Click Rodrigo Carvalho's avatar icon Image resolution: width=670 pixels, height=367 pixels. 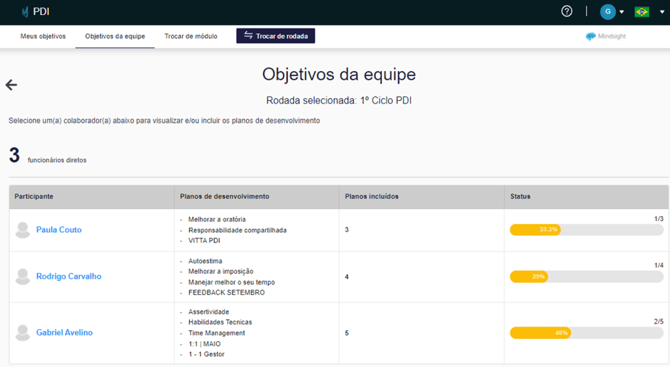23,276
